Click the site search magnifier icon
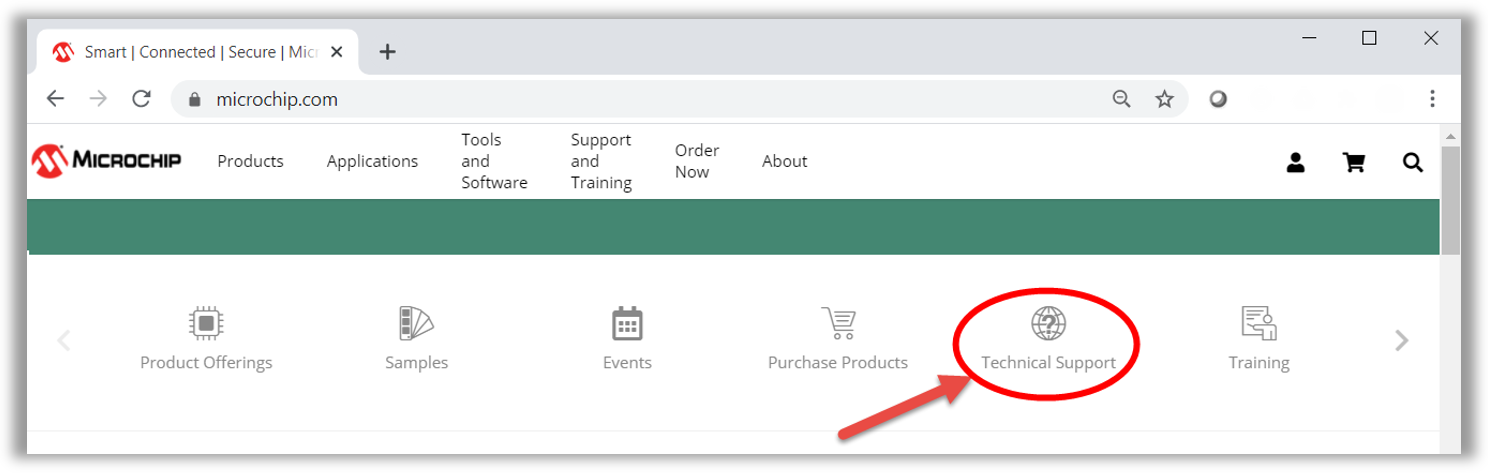The height and width of the screenshot is (475, 1488). (x=1412, y=162)
